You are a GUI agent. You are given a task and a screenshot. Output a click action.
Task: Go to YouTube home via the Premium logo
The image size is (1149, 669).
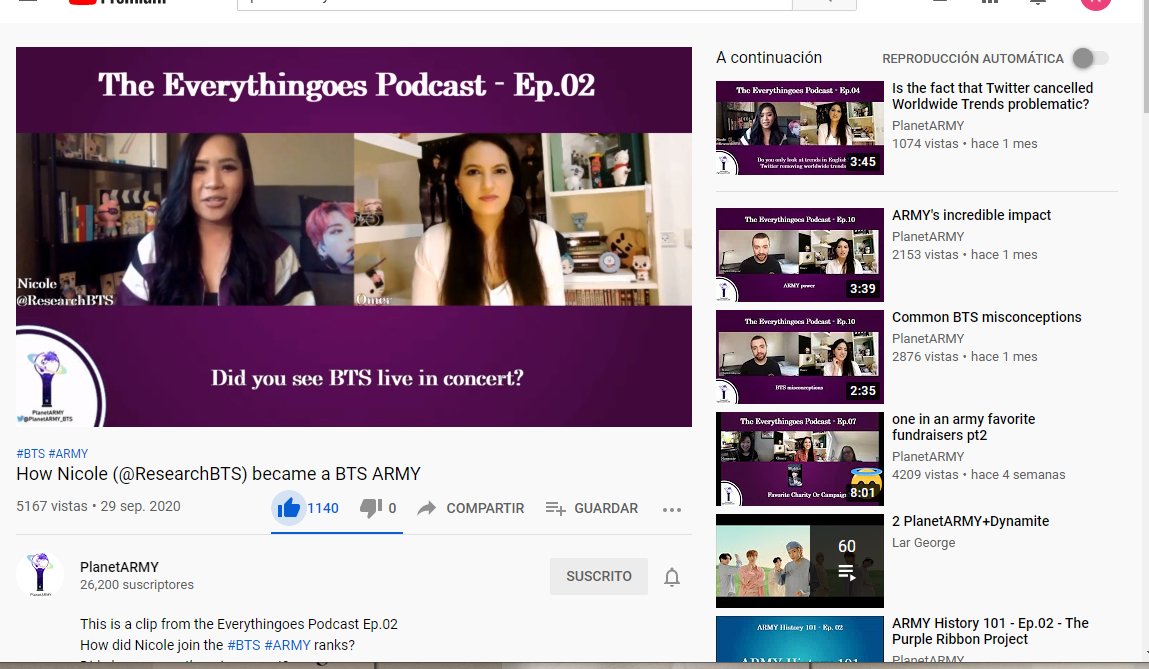coord(117,2)
